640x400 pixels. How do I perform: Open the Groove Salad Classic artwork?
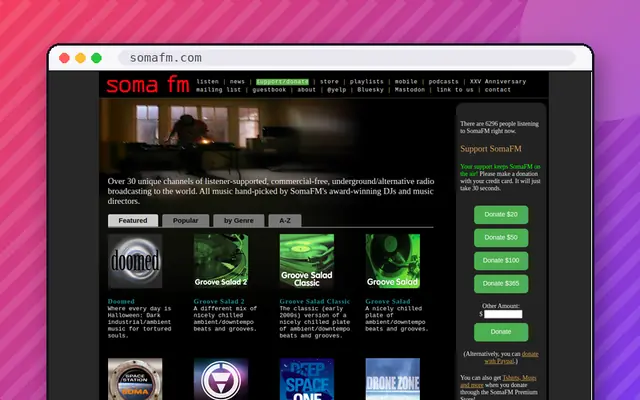307,261
